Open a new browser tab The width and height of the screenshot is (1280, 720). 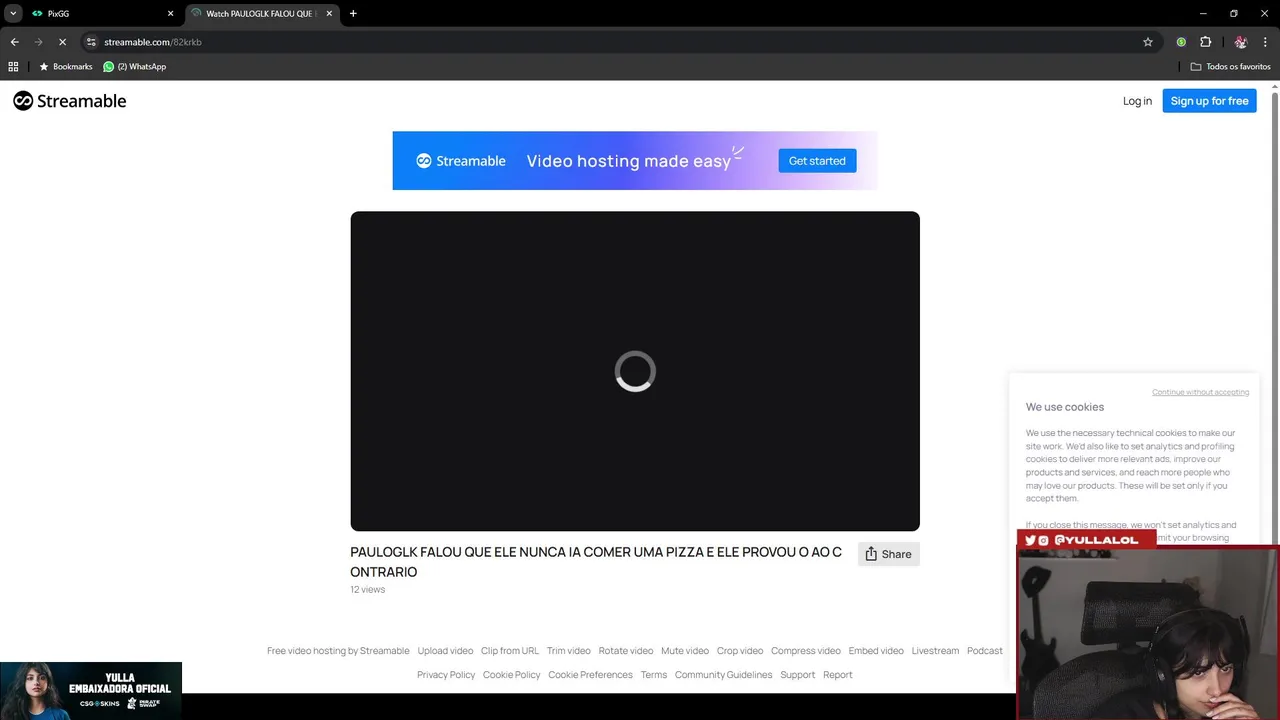[x=353, y=14]
